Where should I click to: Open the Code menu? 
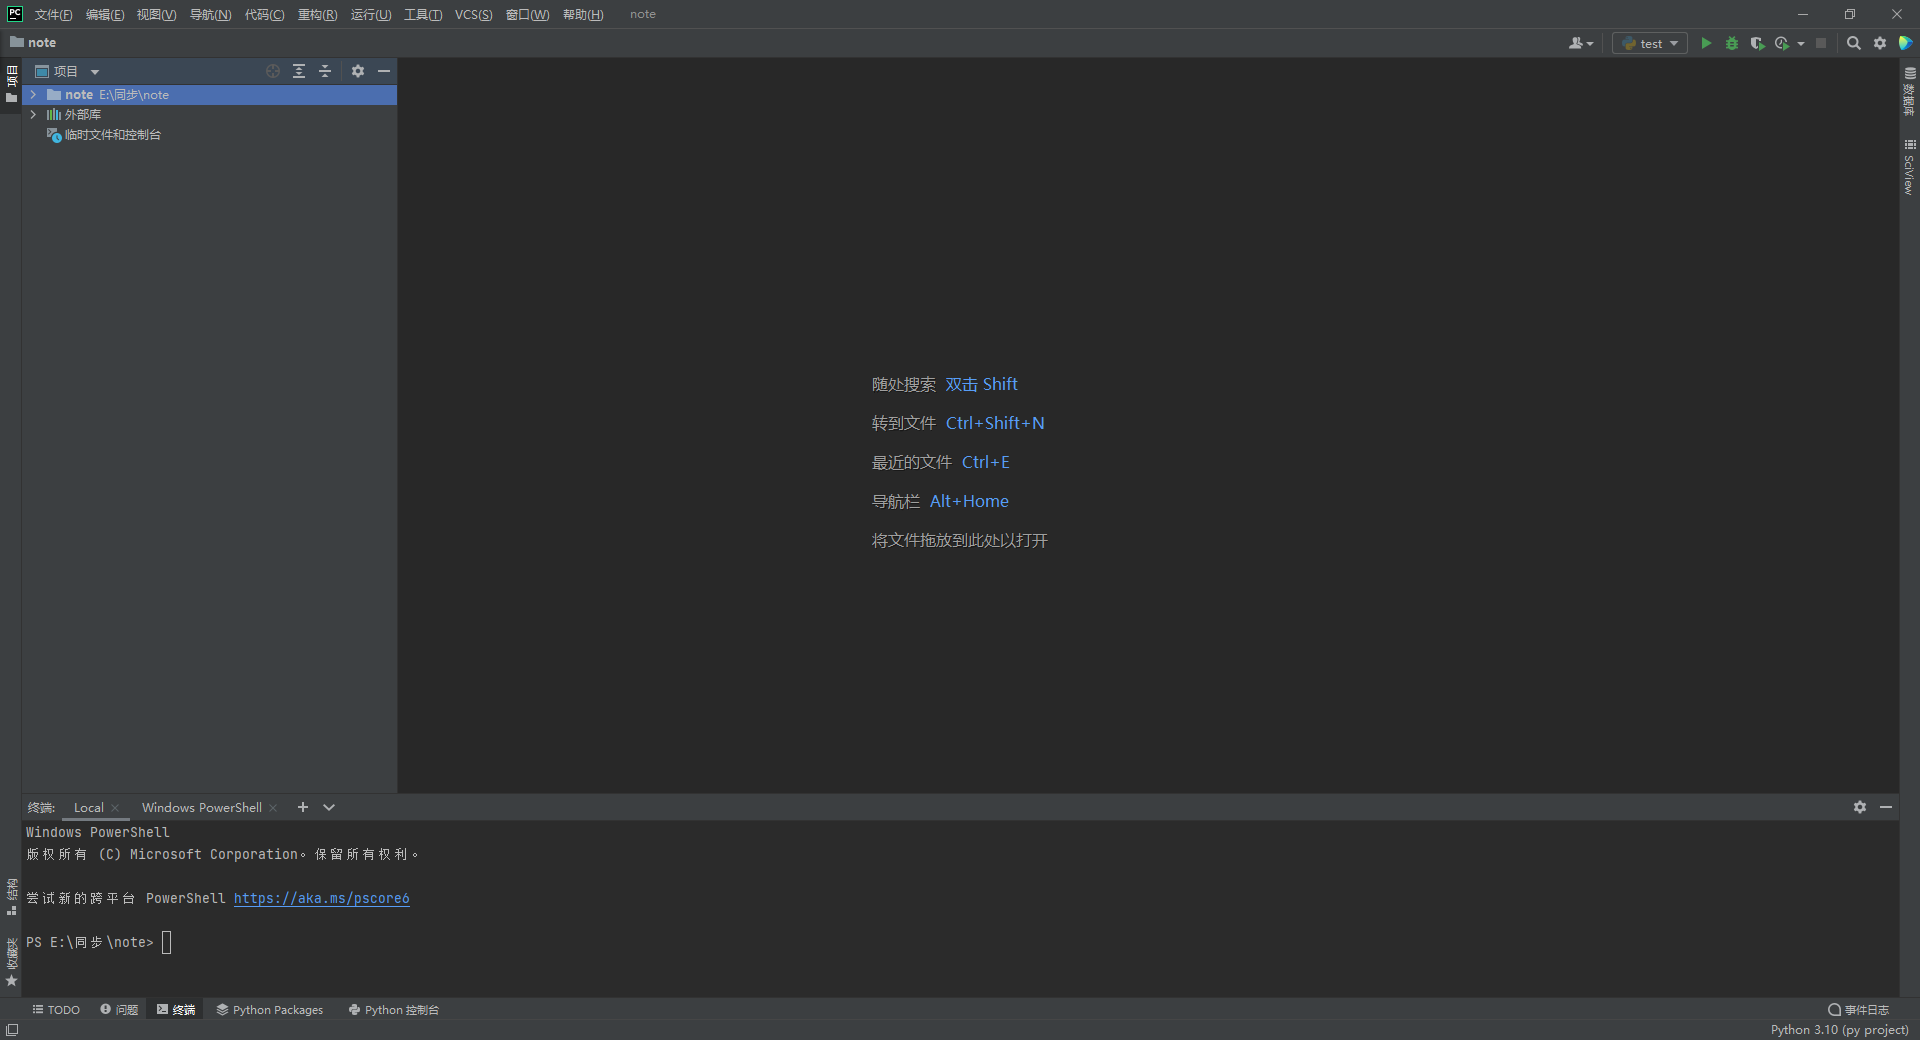(x=264, y=14)
